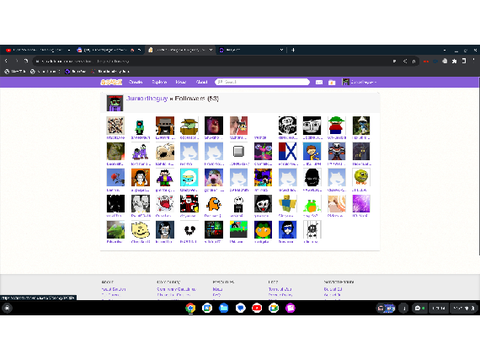The height and width of the screenshot is (360, 480).
Task: Switch to the second browser tab
Action: pos(109,50)
